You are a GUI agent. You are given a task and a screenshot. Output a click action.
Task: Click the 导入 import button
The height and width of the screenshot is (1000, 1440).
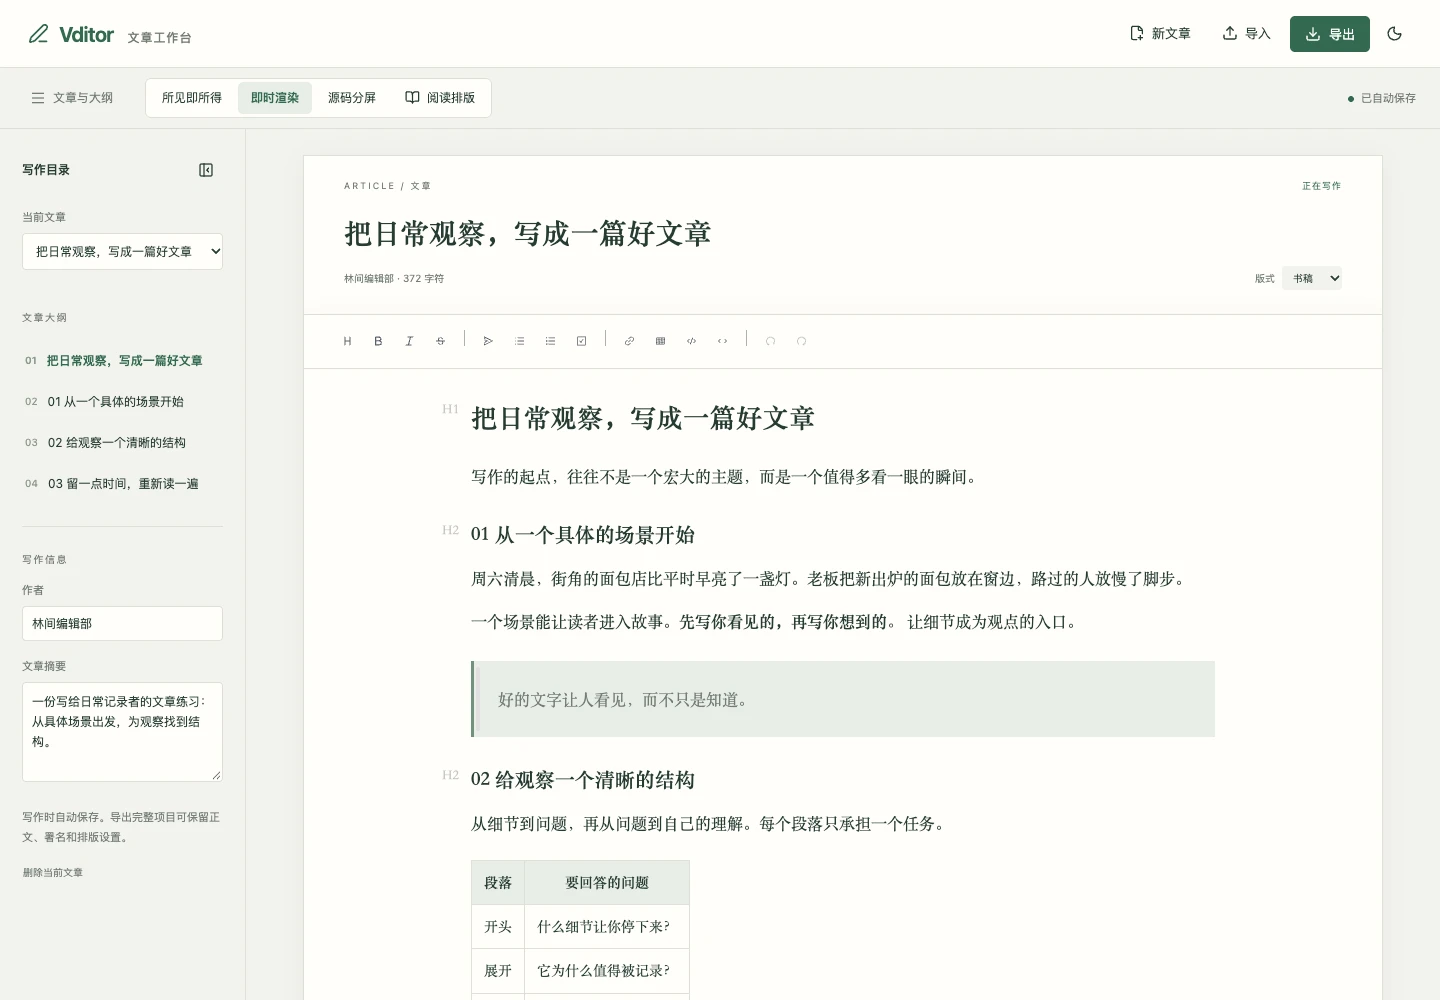tap(1246, 34)
